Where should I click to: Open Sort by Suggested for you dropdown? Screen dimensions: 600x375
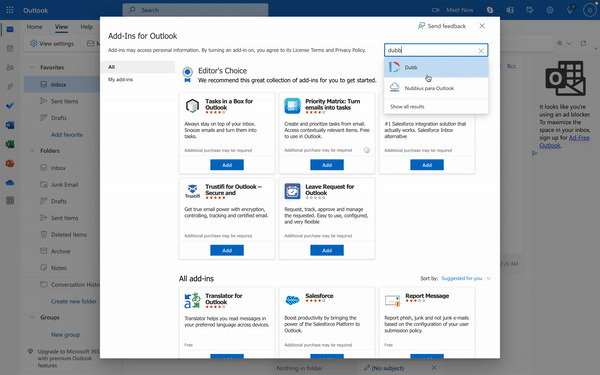pos(466,278)
